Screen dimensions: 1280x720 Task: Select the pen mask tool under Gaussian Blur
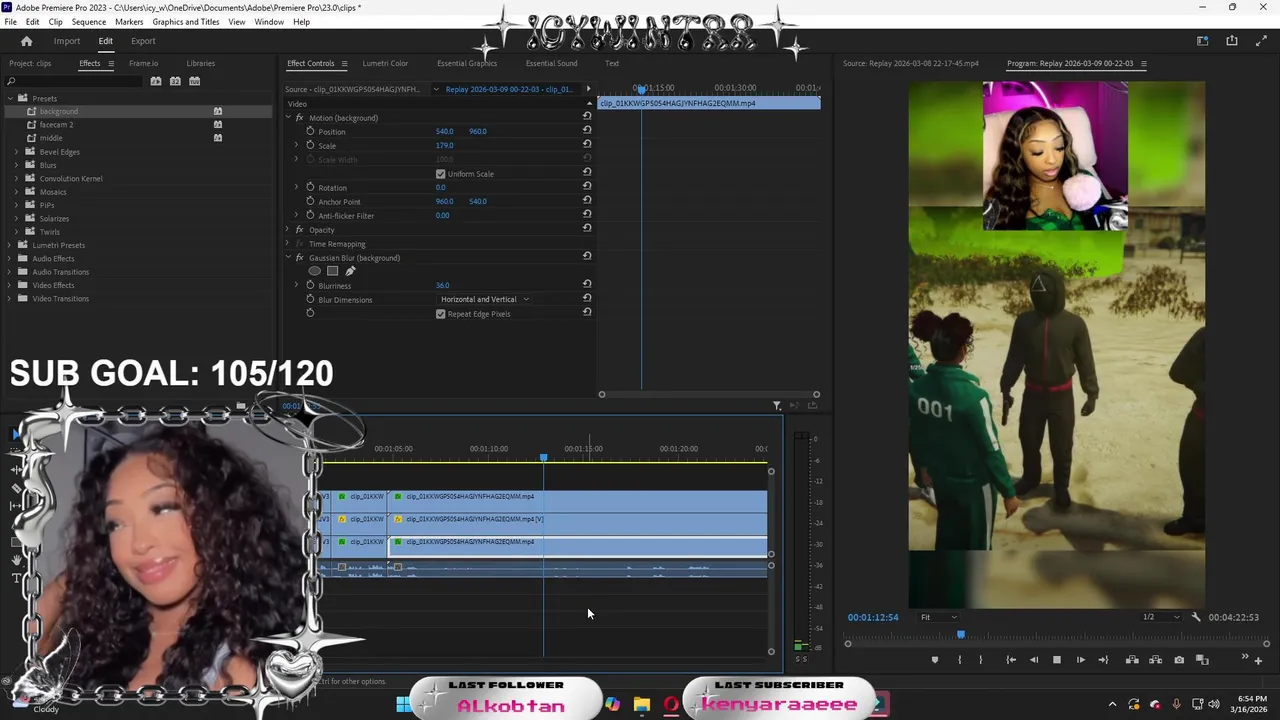(x=350, y=271)
